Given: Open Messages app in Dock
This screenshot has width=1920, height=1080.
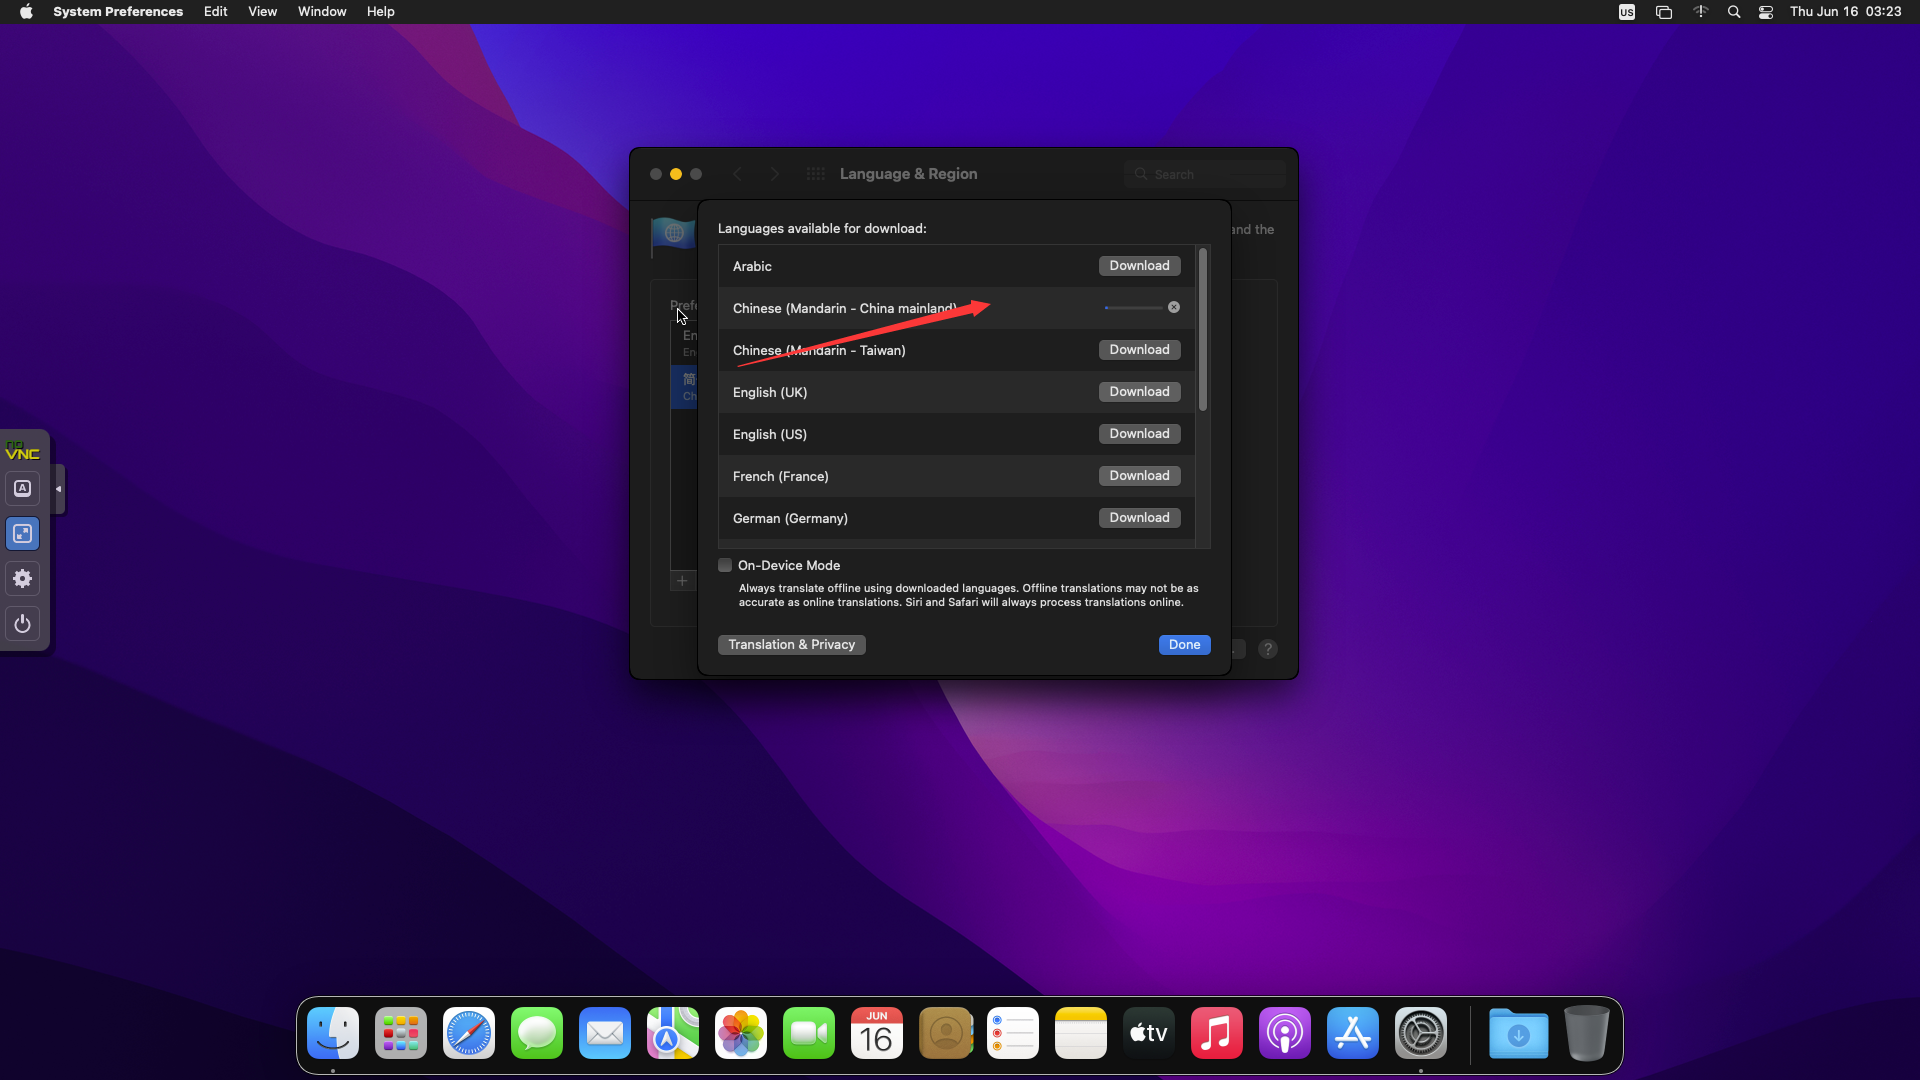Looking at the screenshot, I should (x=537, y=1033).
